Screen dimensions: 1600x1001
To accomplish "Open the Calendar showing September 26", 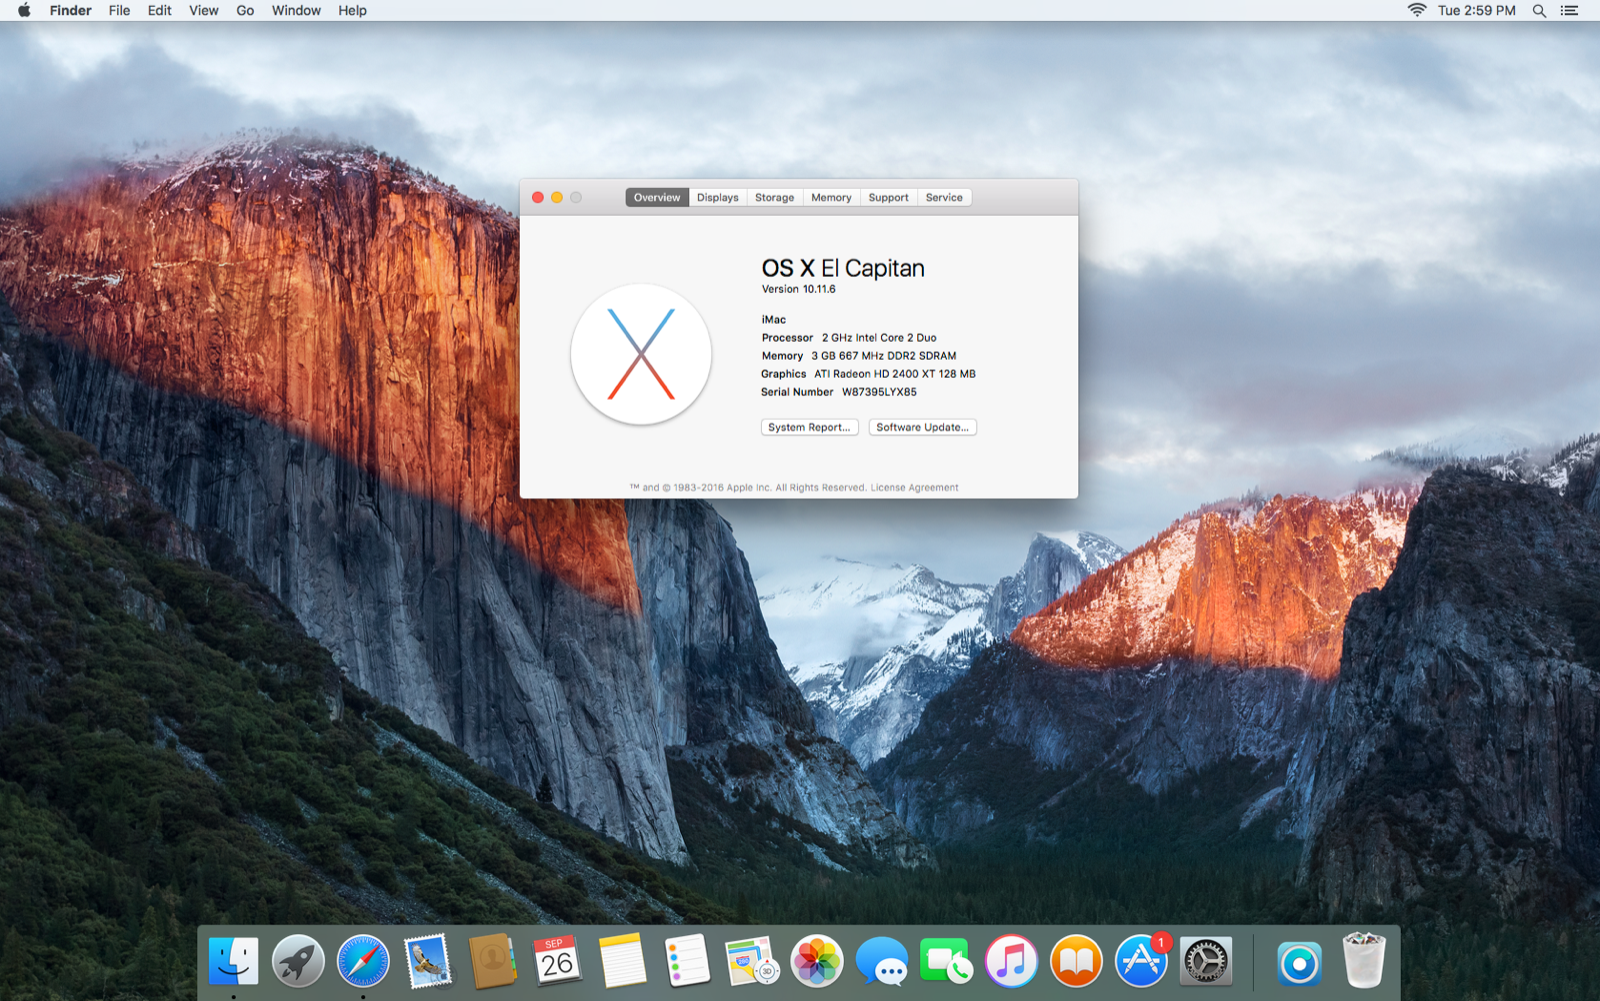I will 555,960.
